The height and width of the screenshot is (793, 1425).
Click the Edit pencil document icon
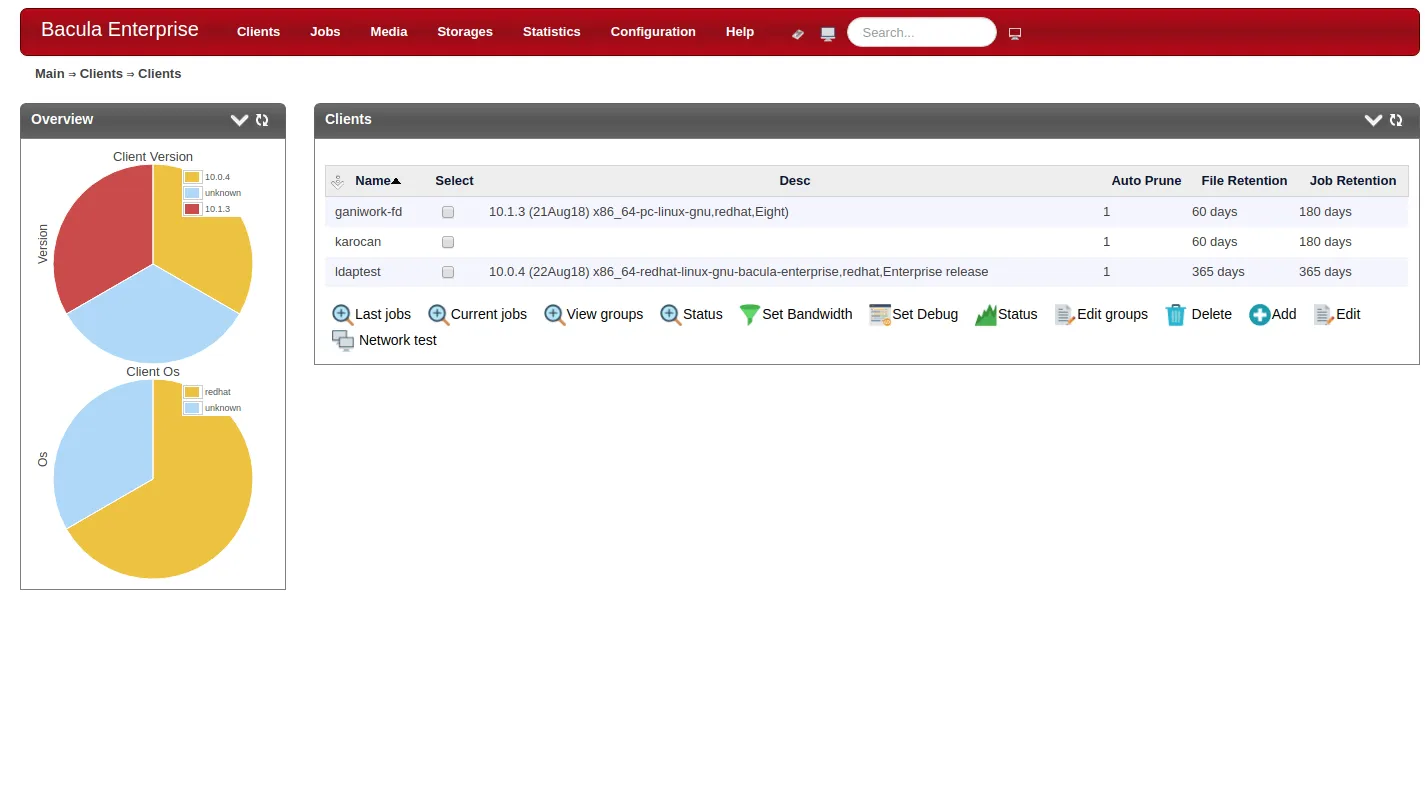coord(1324,315)
